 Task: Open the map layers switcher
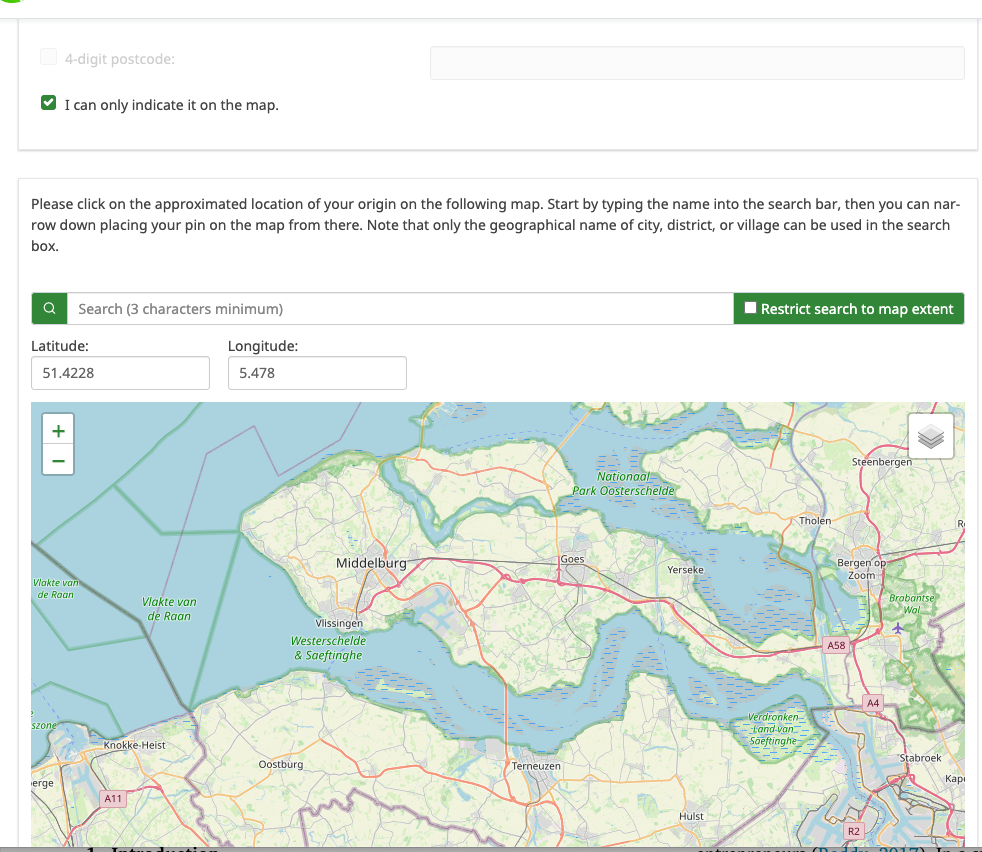click(x=930, y=436)
